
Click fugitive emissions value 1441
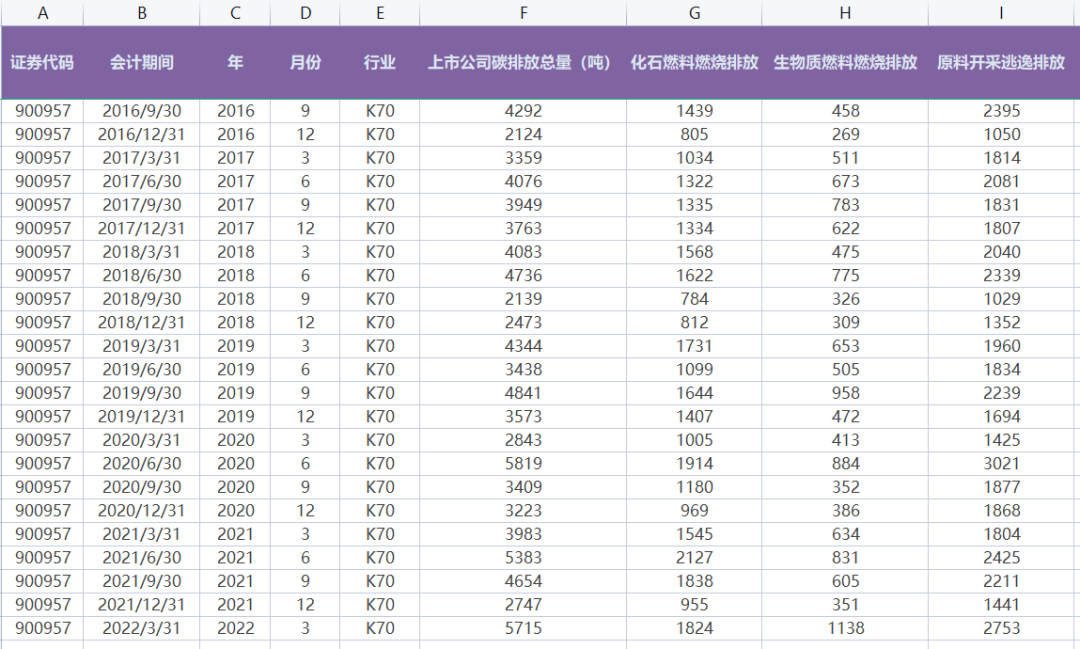click(1001, 604)
